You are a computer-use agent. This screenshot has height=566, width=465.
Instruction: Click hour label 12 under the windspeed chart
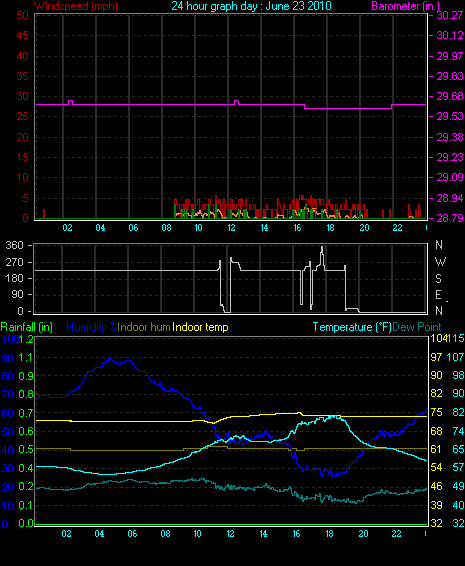(231, 228)
